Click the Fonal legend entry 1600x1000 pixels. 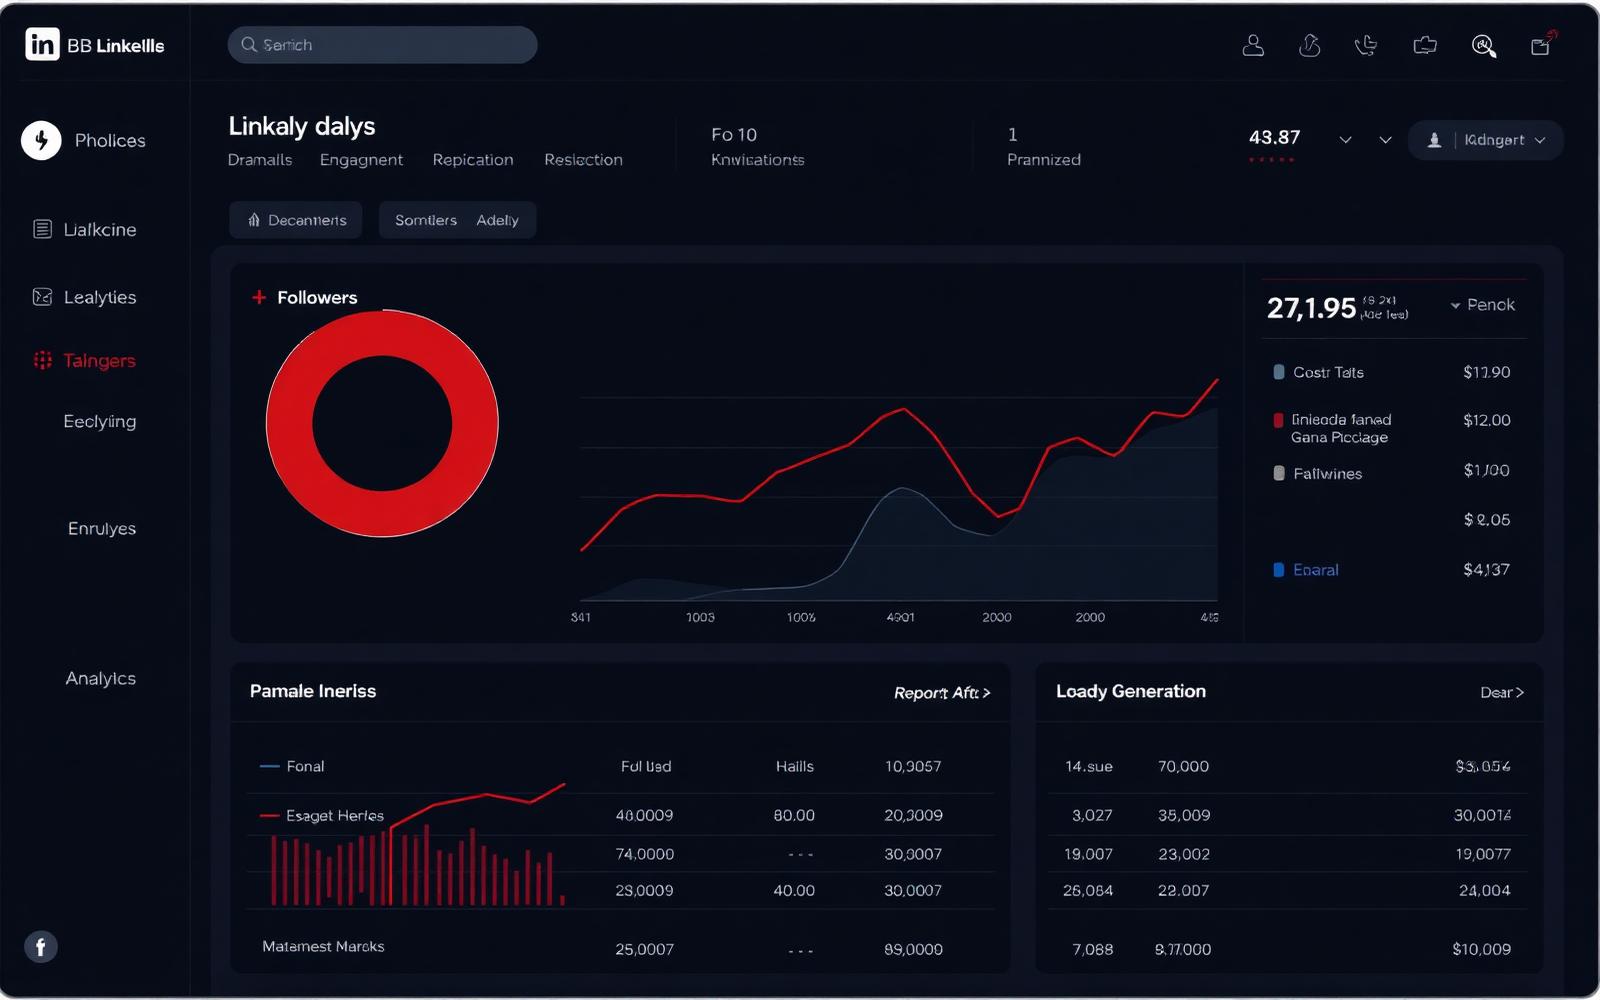292,766
